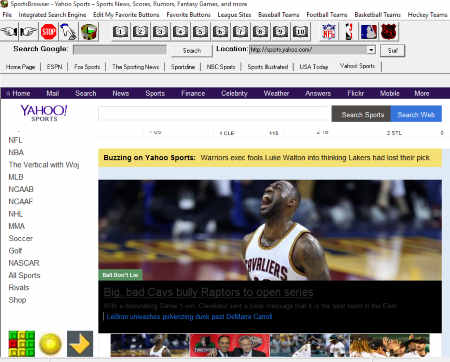The height and width of the screenshot is (362, 450).
Task: Open The Vertical with Woj sidebar link
Action: [44, 165]
